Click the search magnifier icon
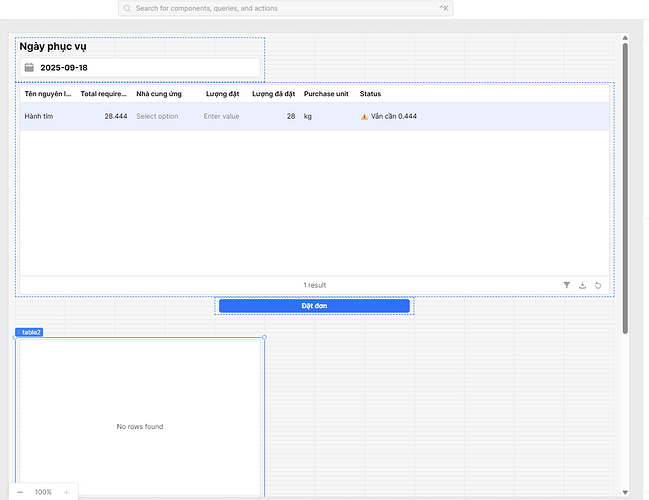 pyautogui.click(x=127, y=8)
